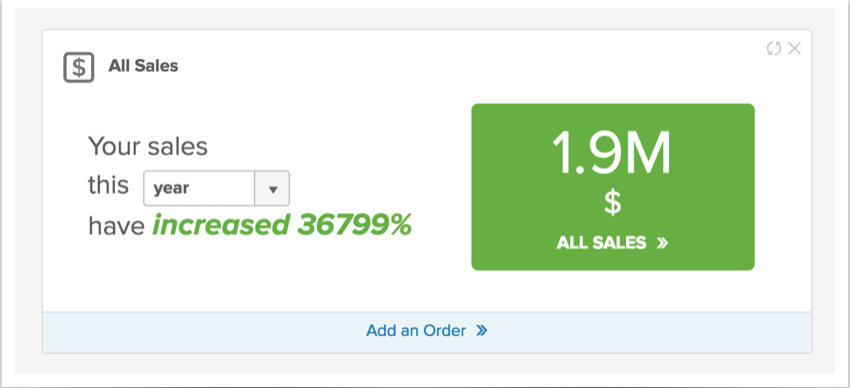The image size is (850, 388).
Task: Click the increased 36799% text
Action: pyautogui.click(x=281, y=224)
